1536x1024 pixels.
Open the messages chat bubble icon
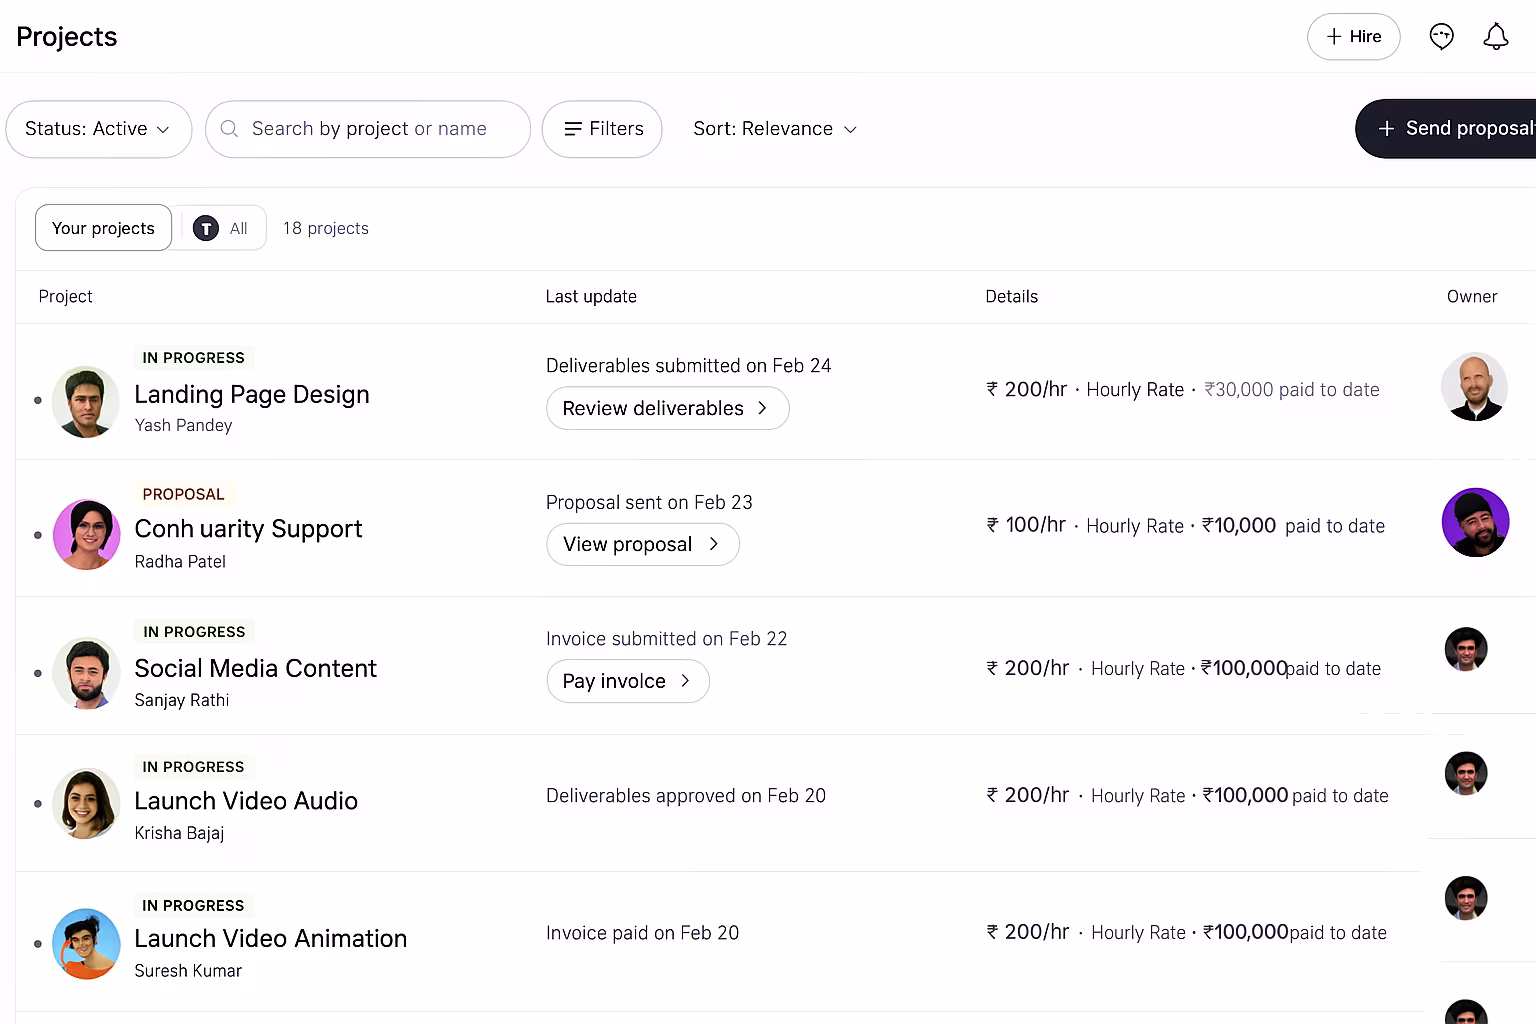tap(1441, 37)
